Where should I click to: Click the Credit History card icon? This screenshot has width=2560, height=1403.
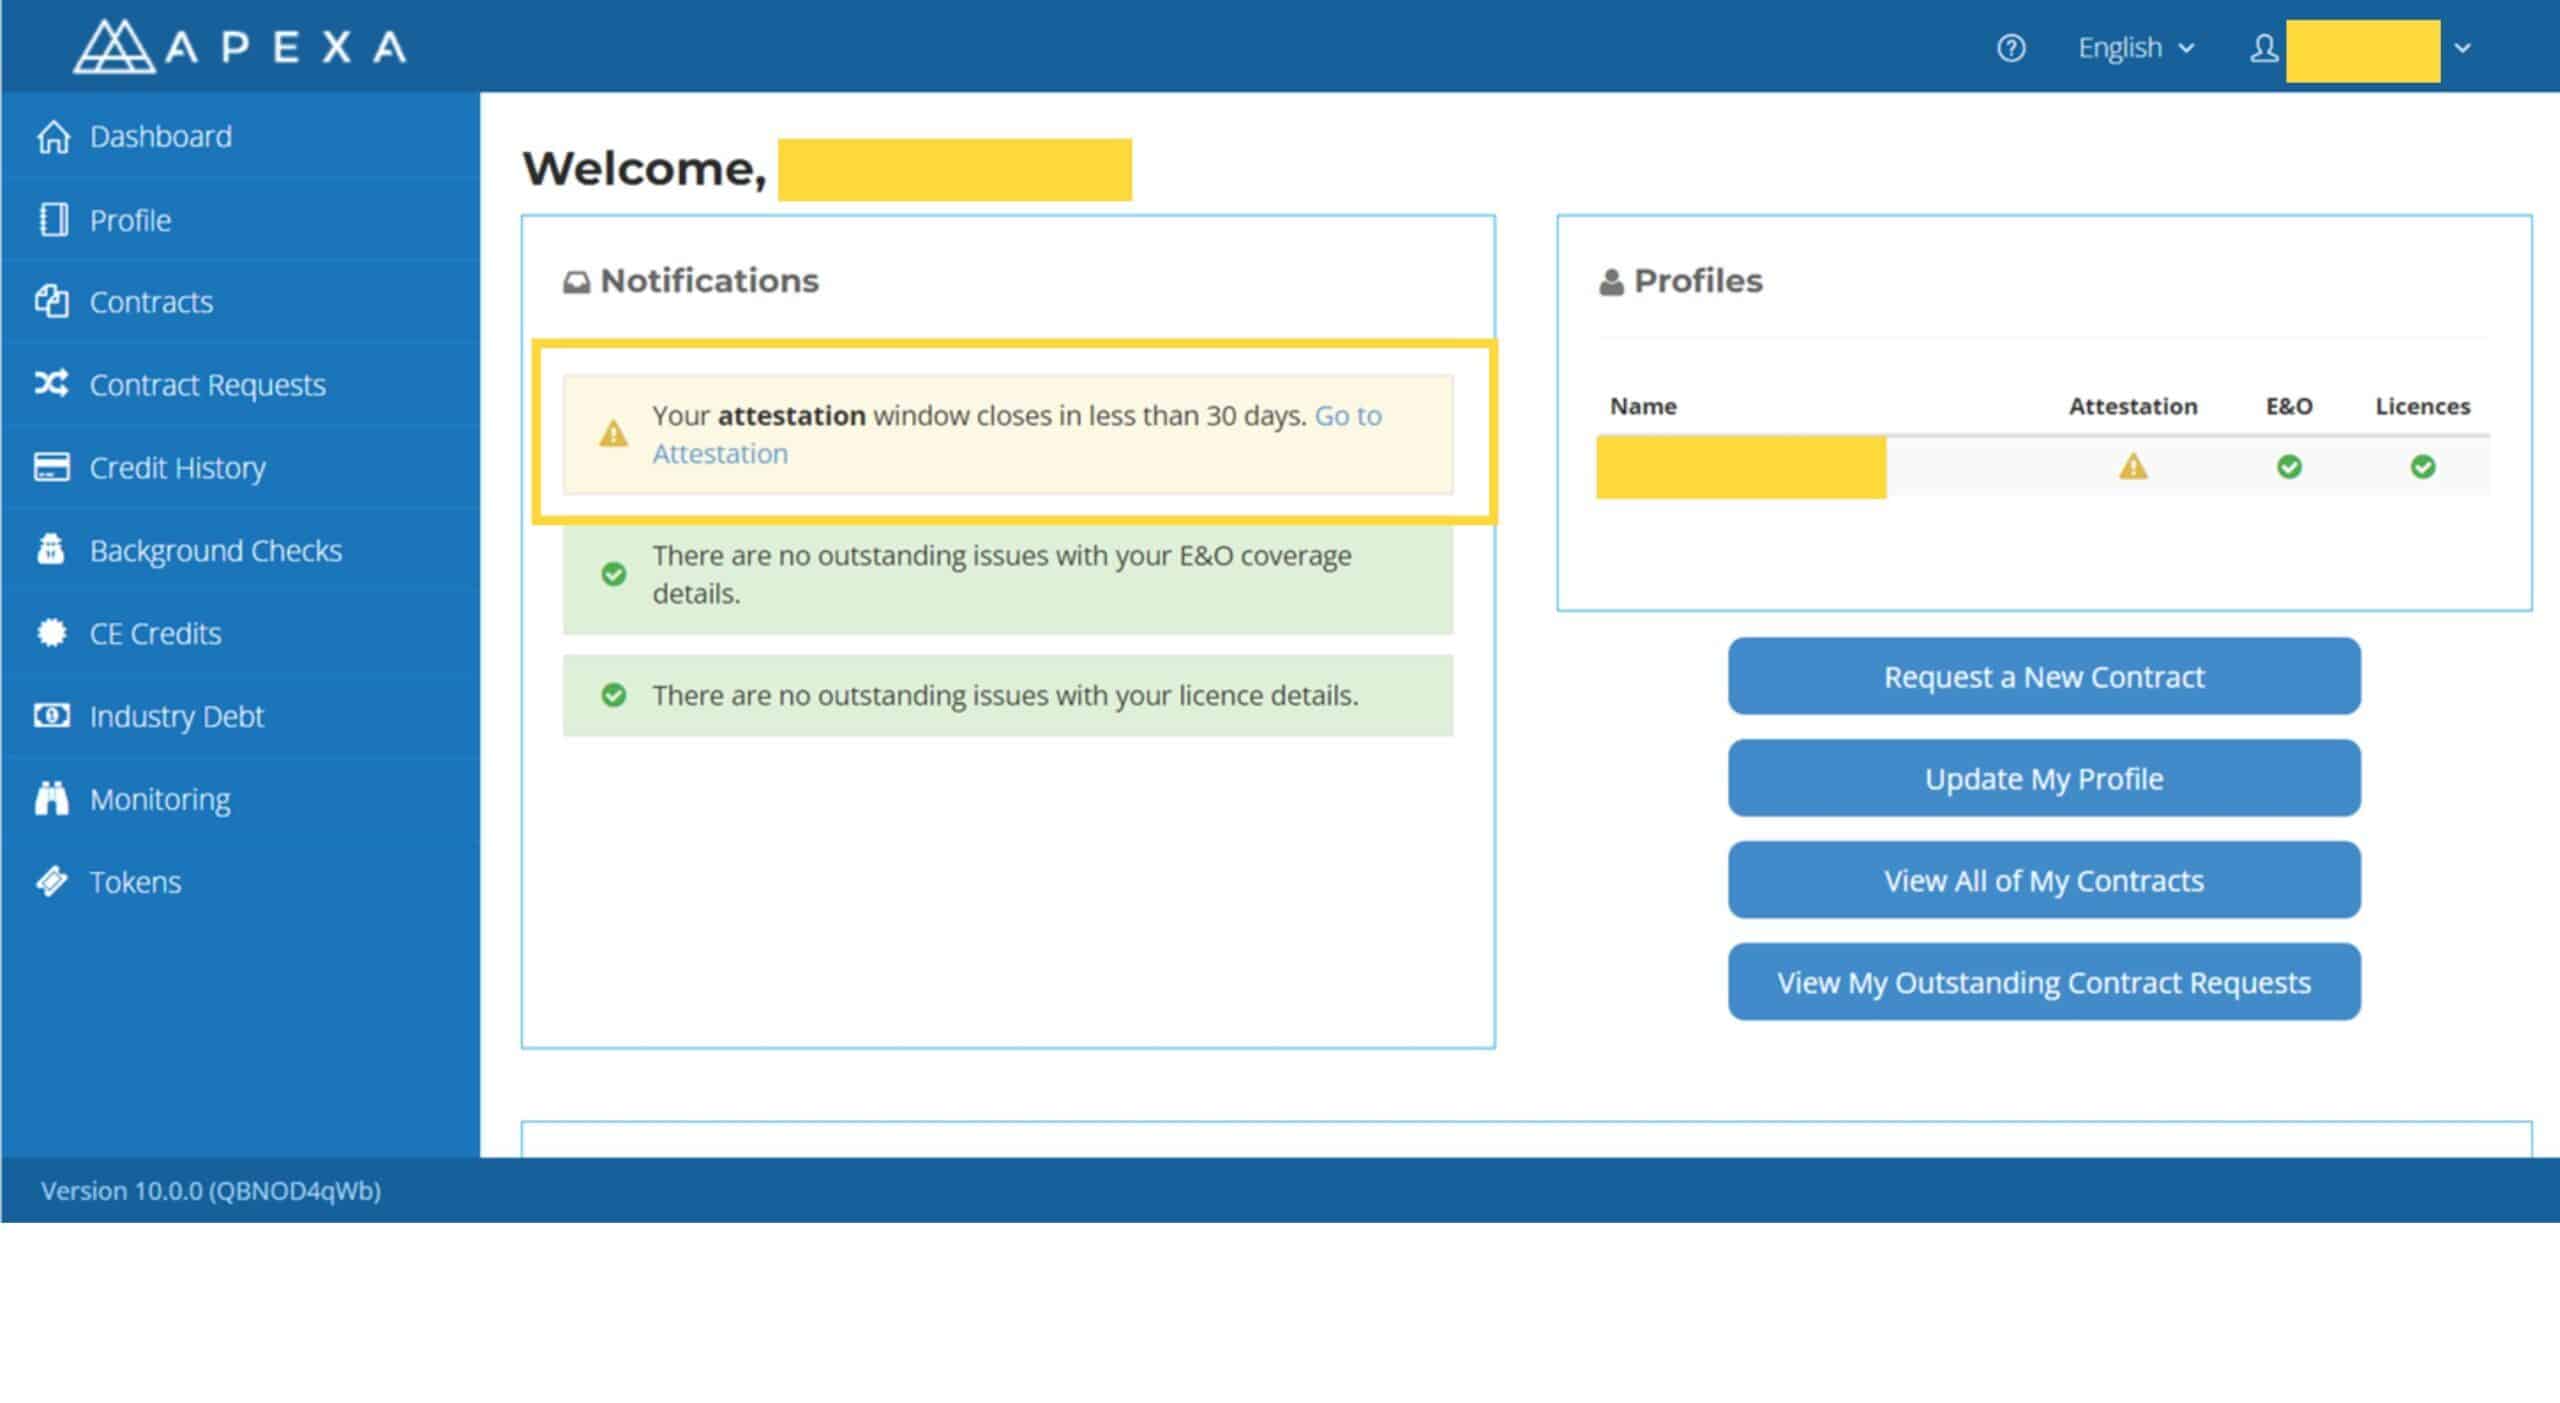(52, 467)
